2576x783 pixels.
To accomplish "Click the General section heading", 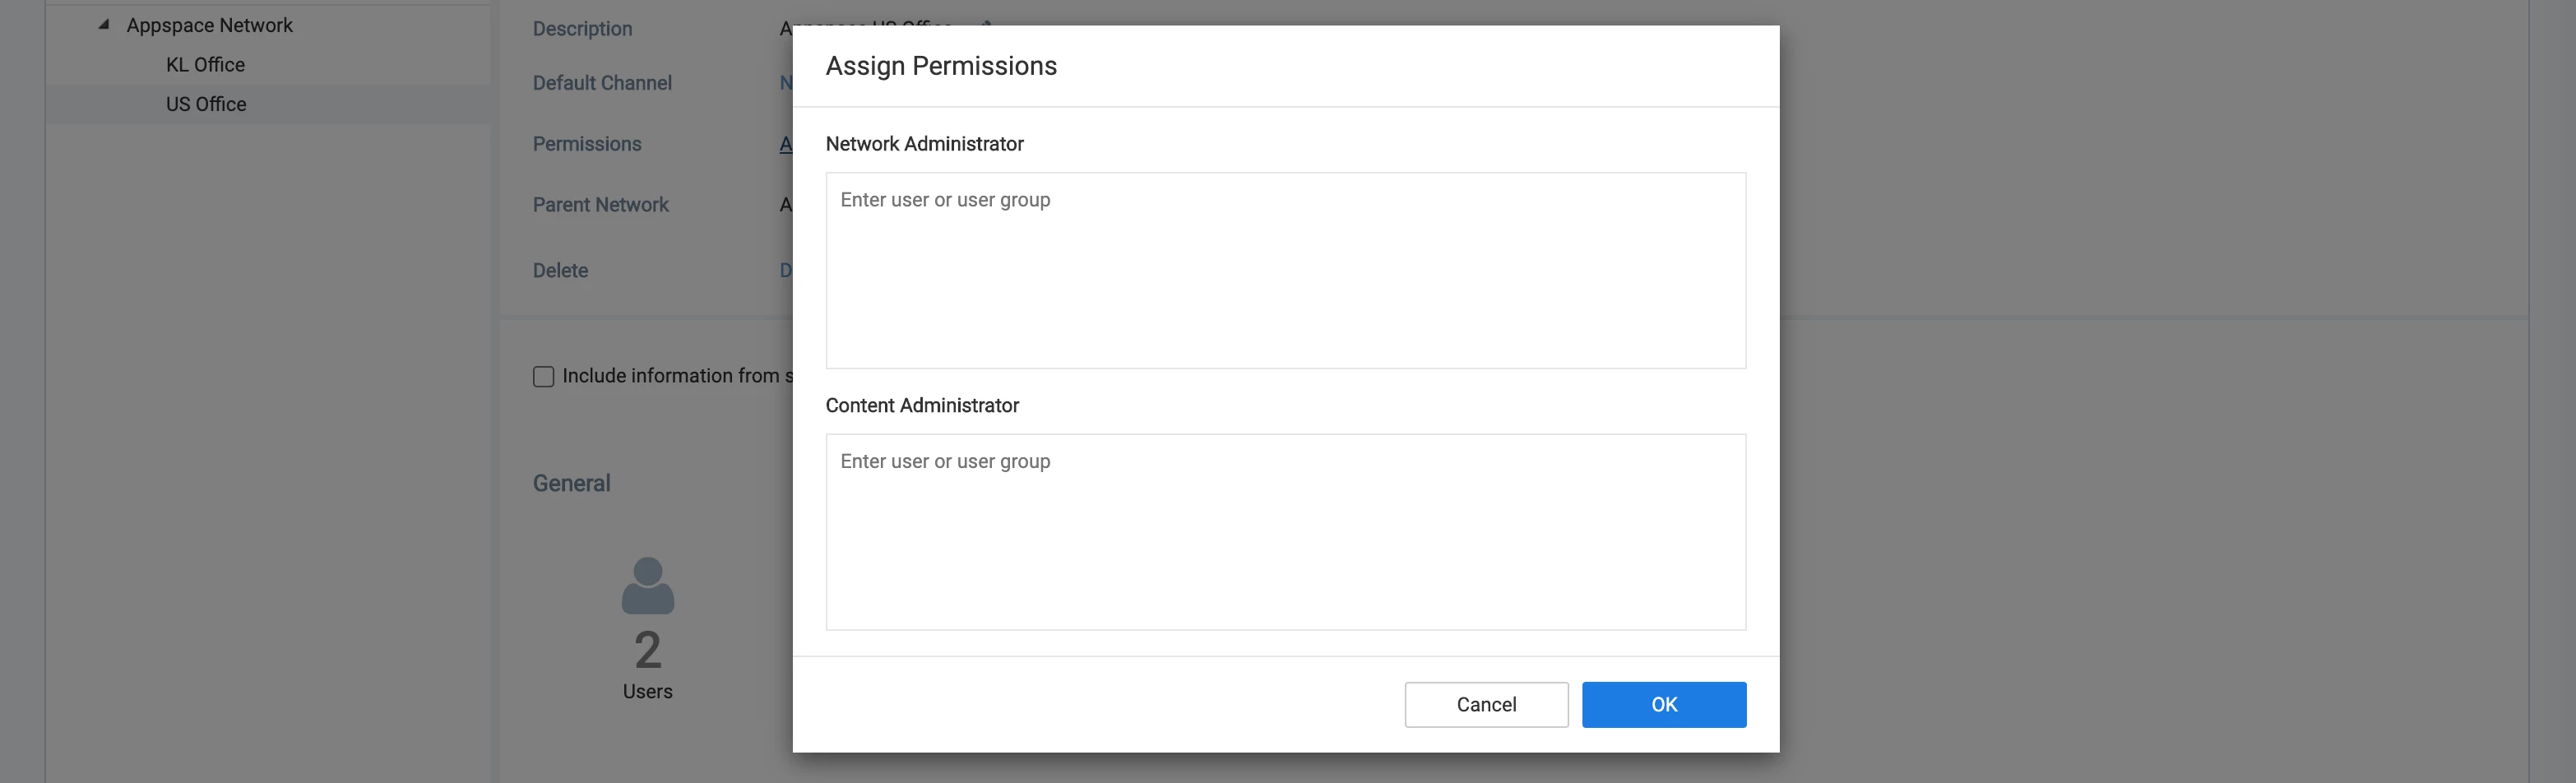I will [x=571, y=484].
